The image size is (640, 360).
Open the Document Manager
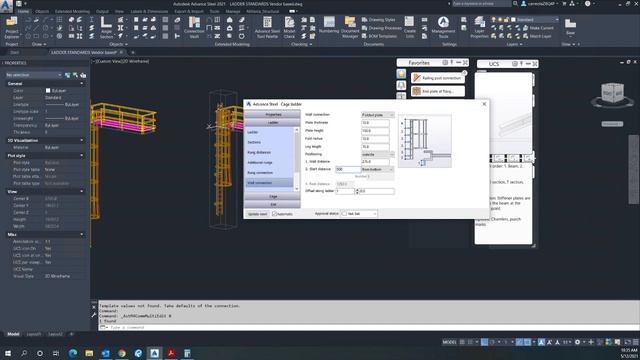pos(350,28)
